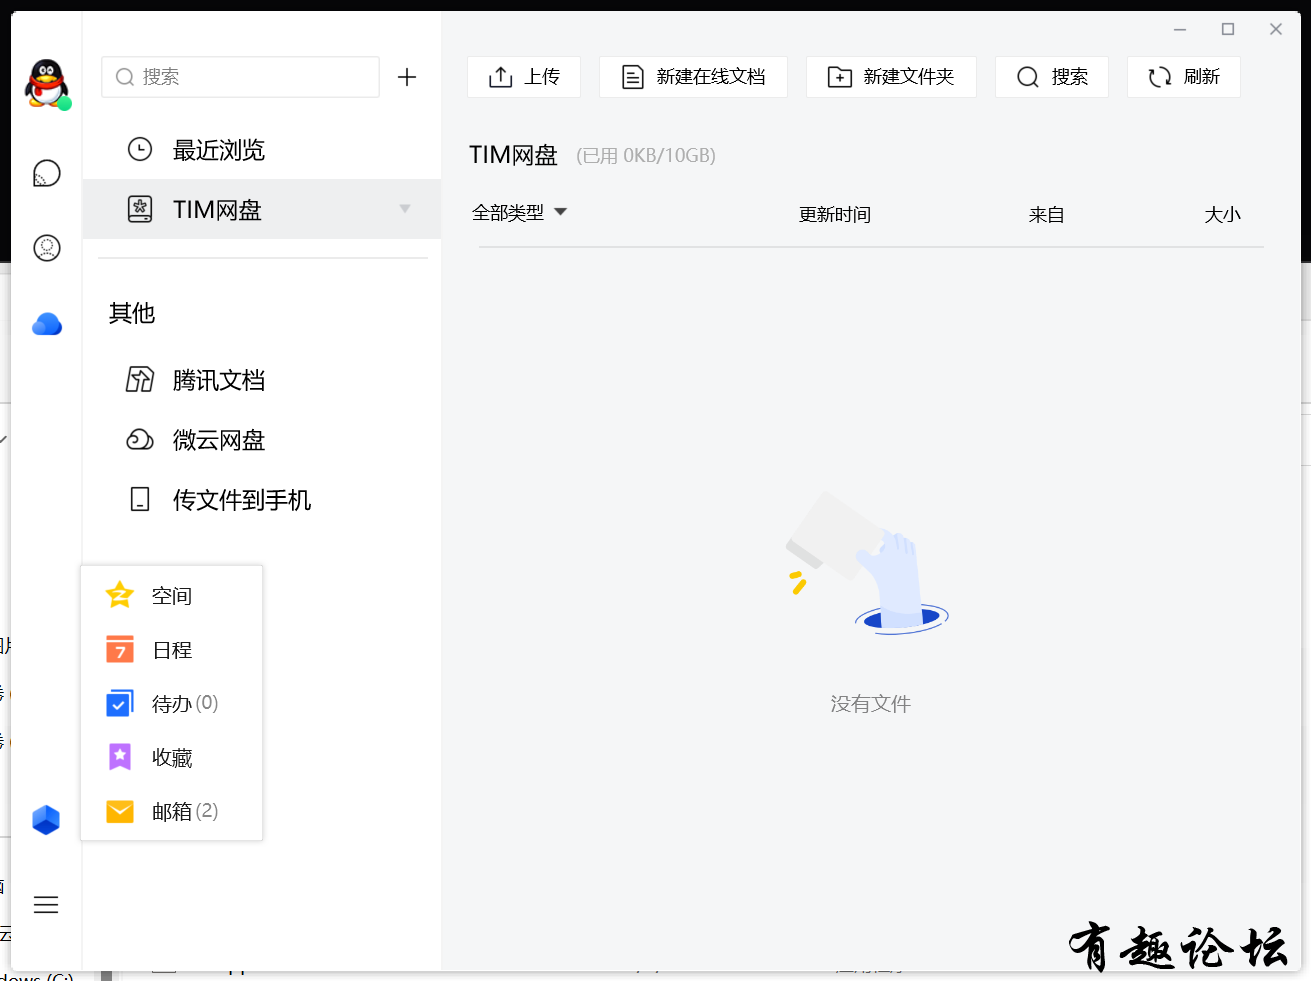Select 最近浏览 in the sidebar
1311x981 pixels.
tap(262, 150)
